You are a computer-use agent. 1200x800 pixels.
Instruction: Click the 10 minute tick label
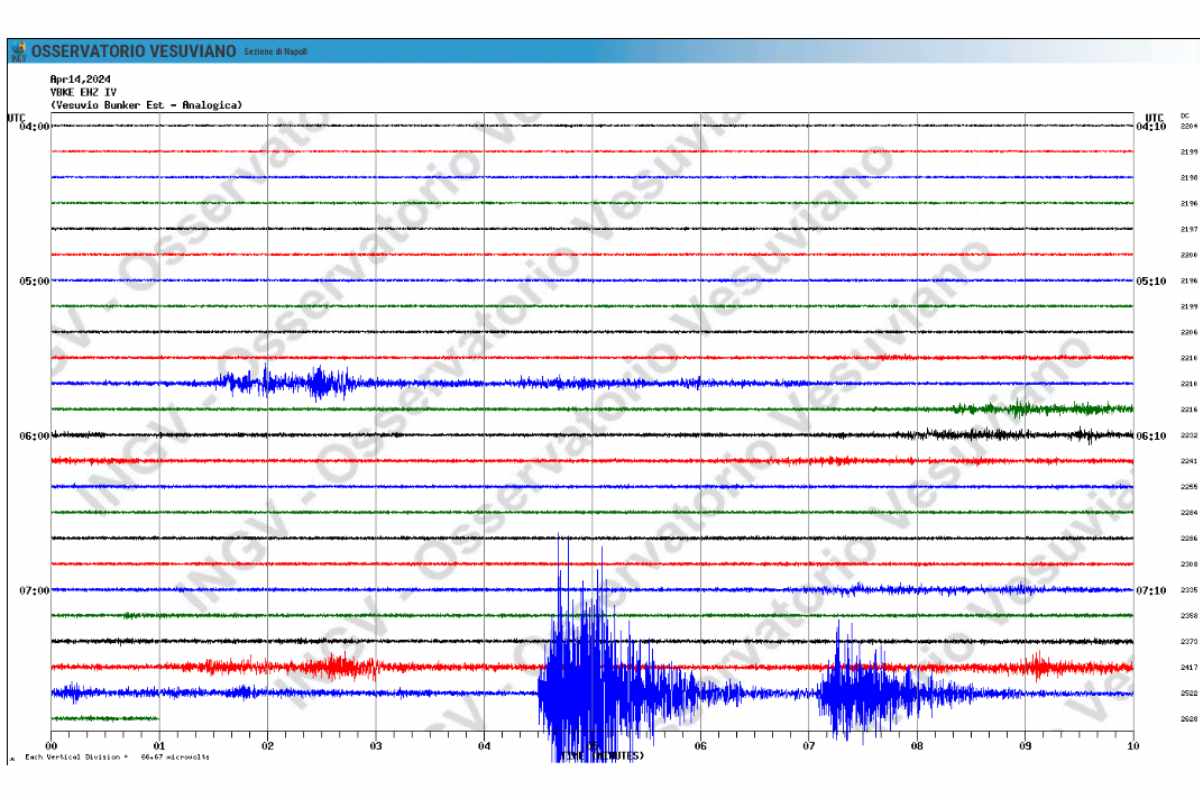(1132, 746)
